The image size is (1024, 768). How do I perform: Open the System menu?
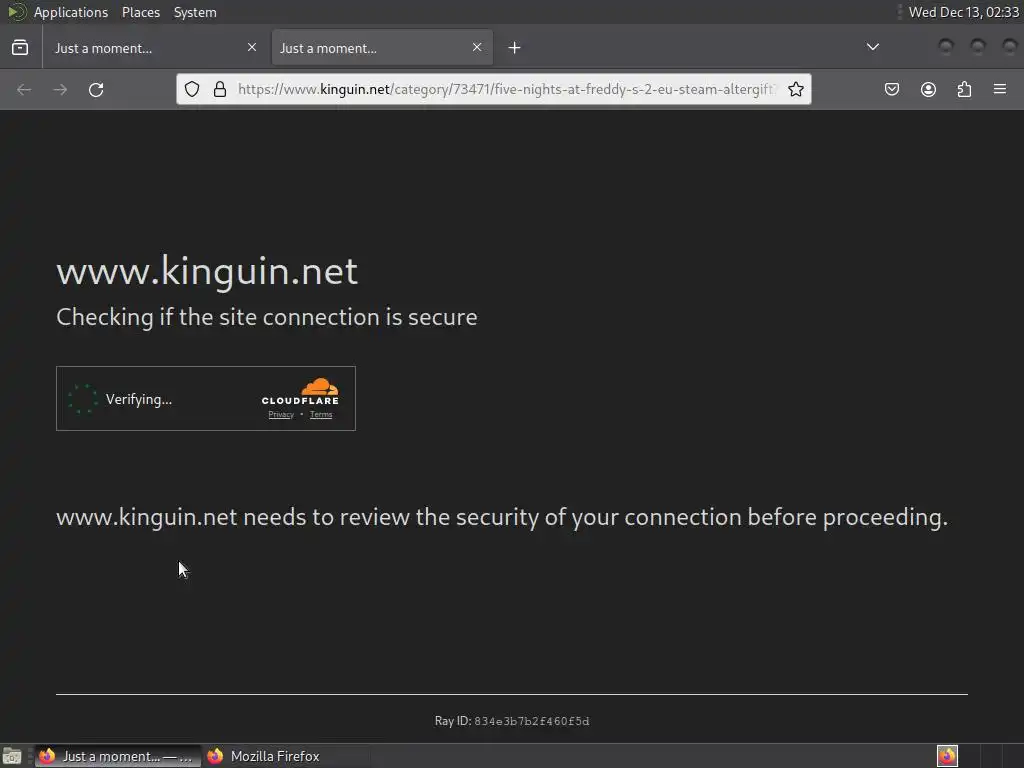click(195, 12)
